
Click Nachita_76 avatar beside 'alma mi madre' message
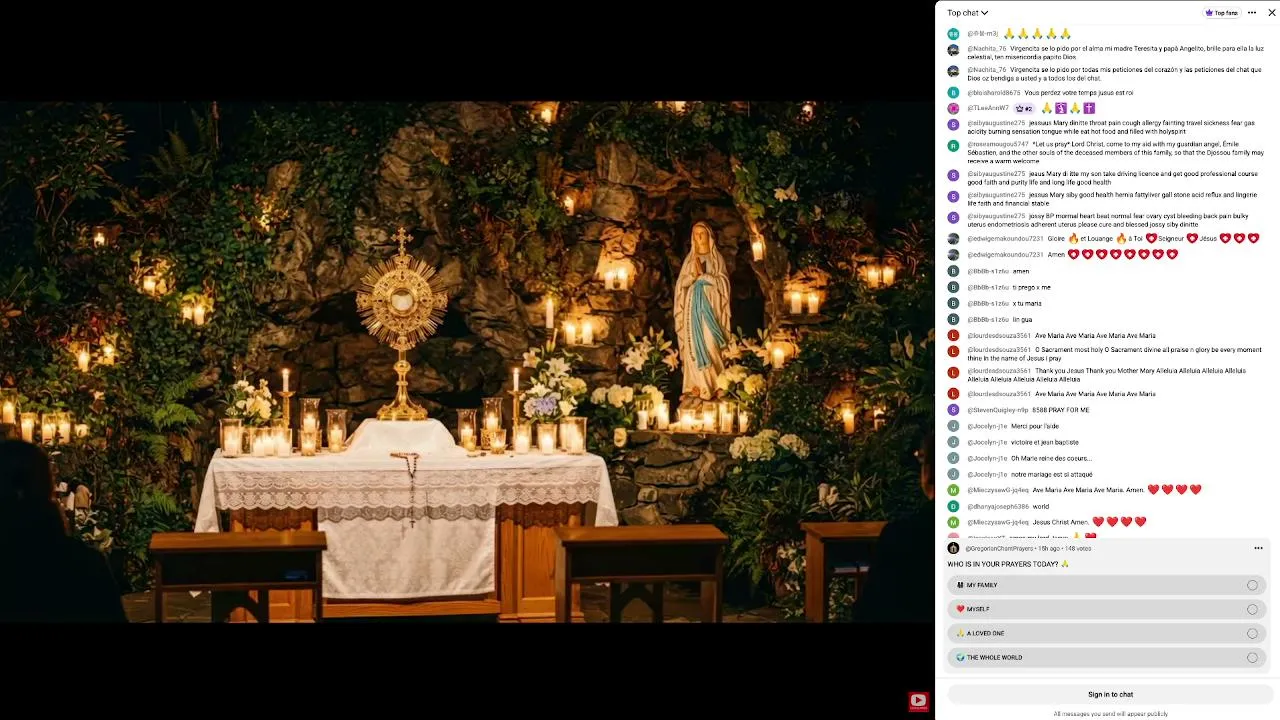[x=953, y=50]
